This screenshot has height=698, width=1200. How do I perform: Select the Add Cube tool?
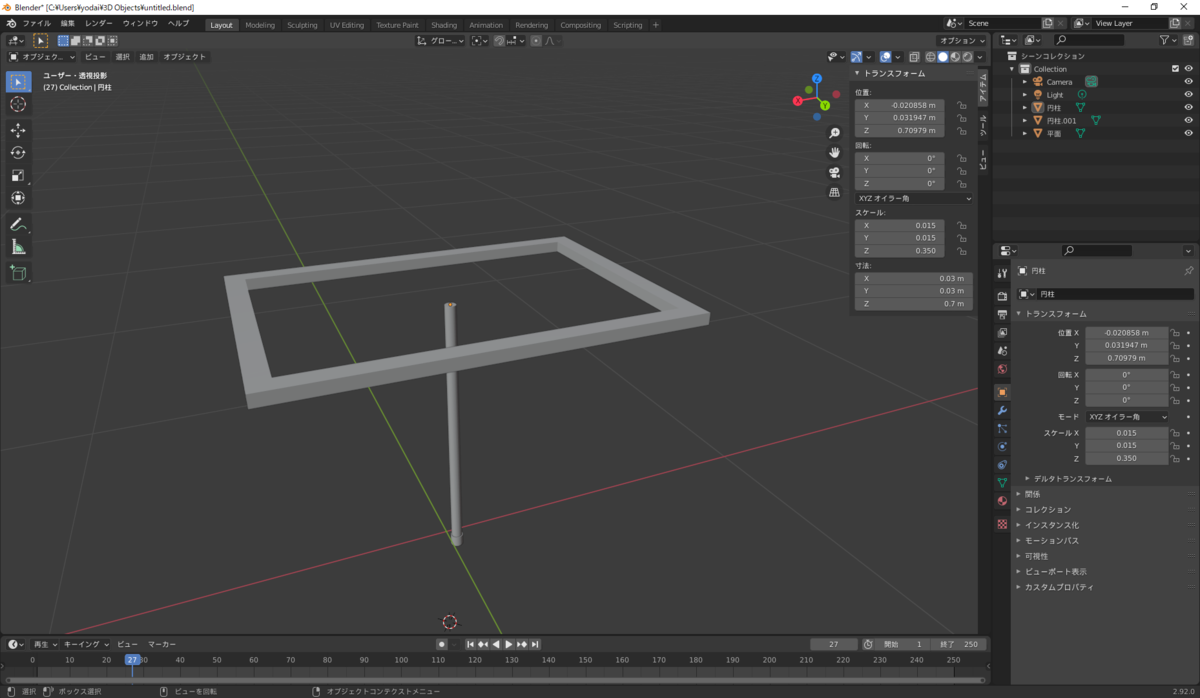18,273
